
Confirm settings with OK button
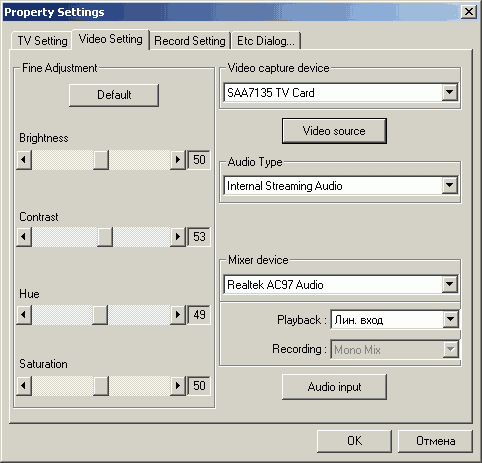coord(354,441)
